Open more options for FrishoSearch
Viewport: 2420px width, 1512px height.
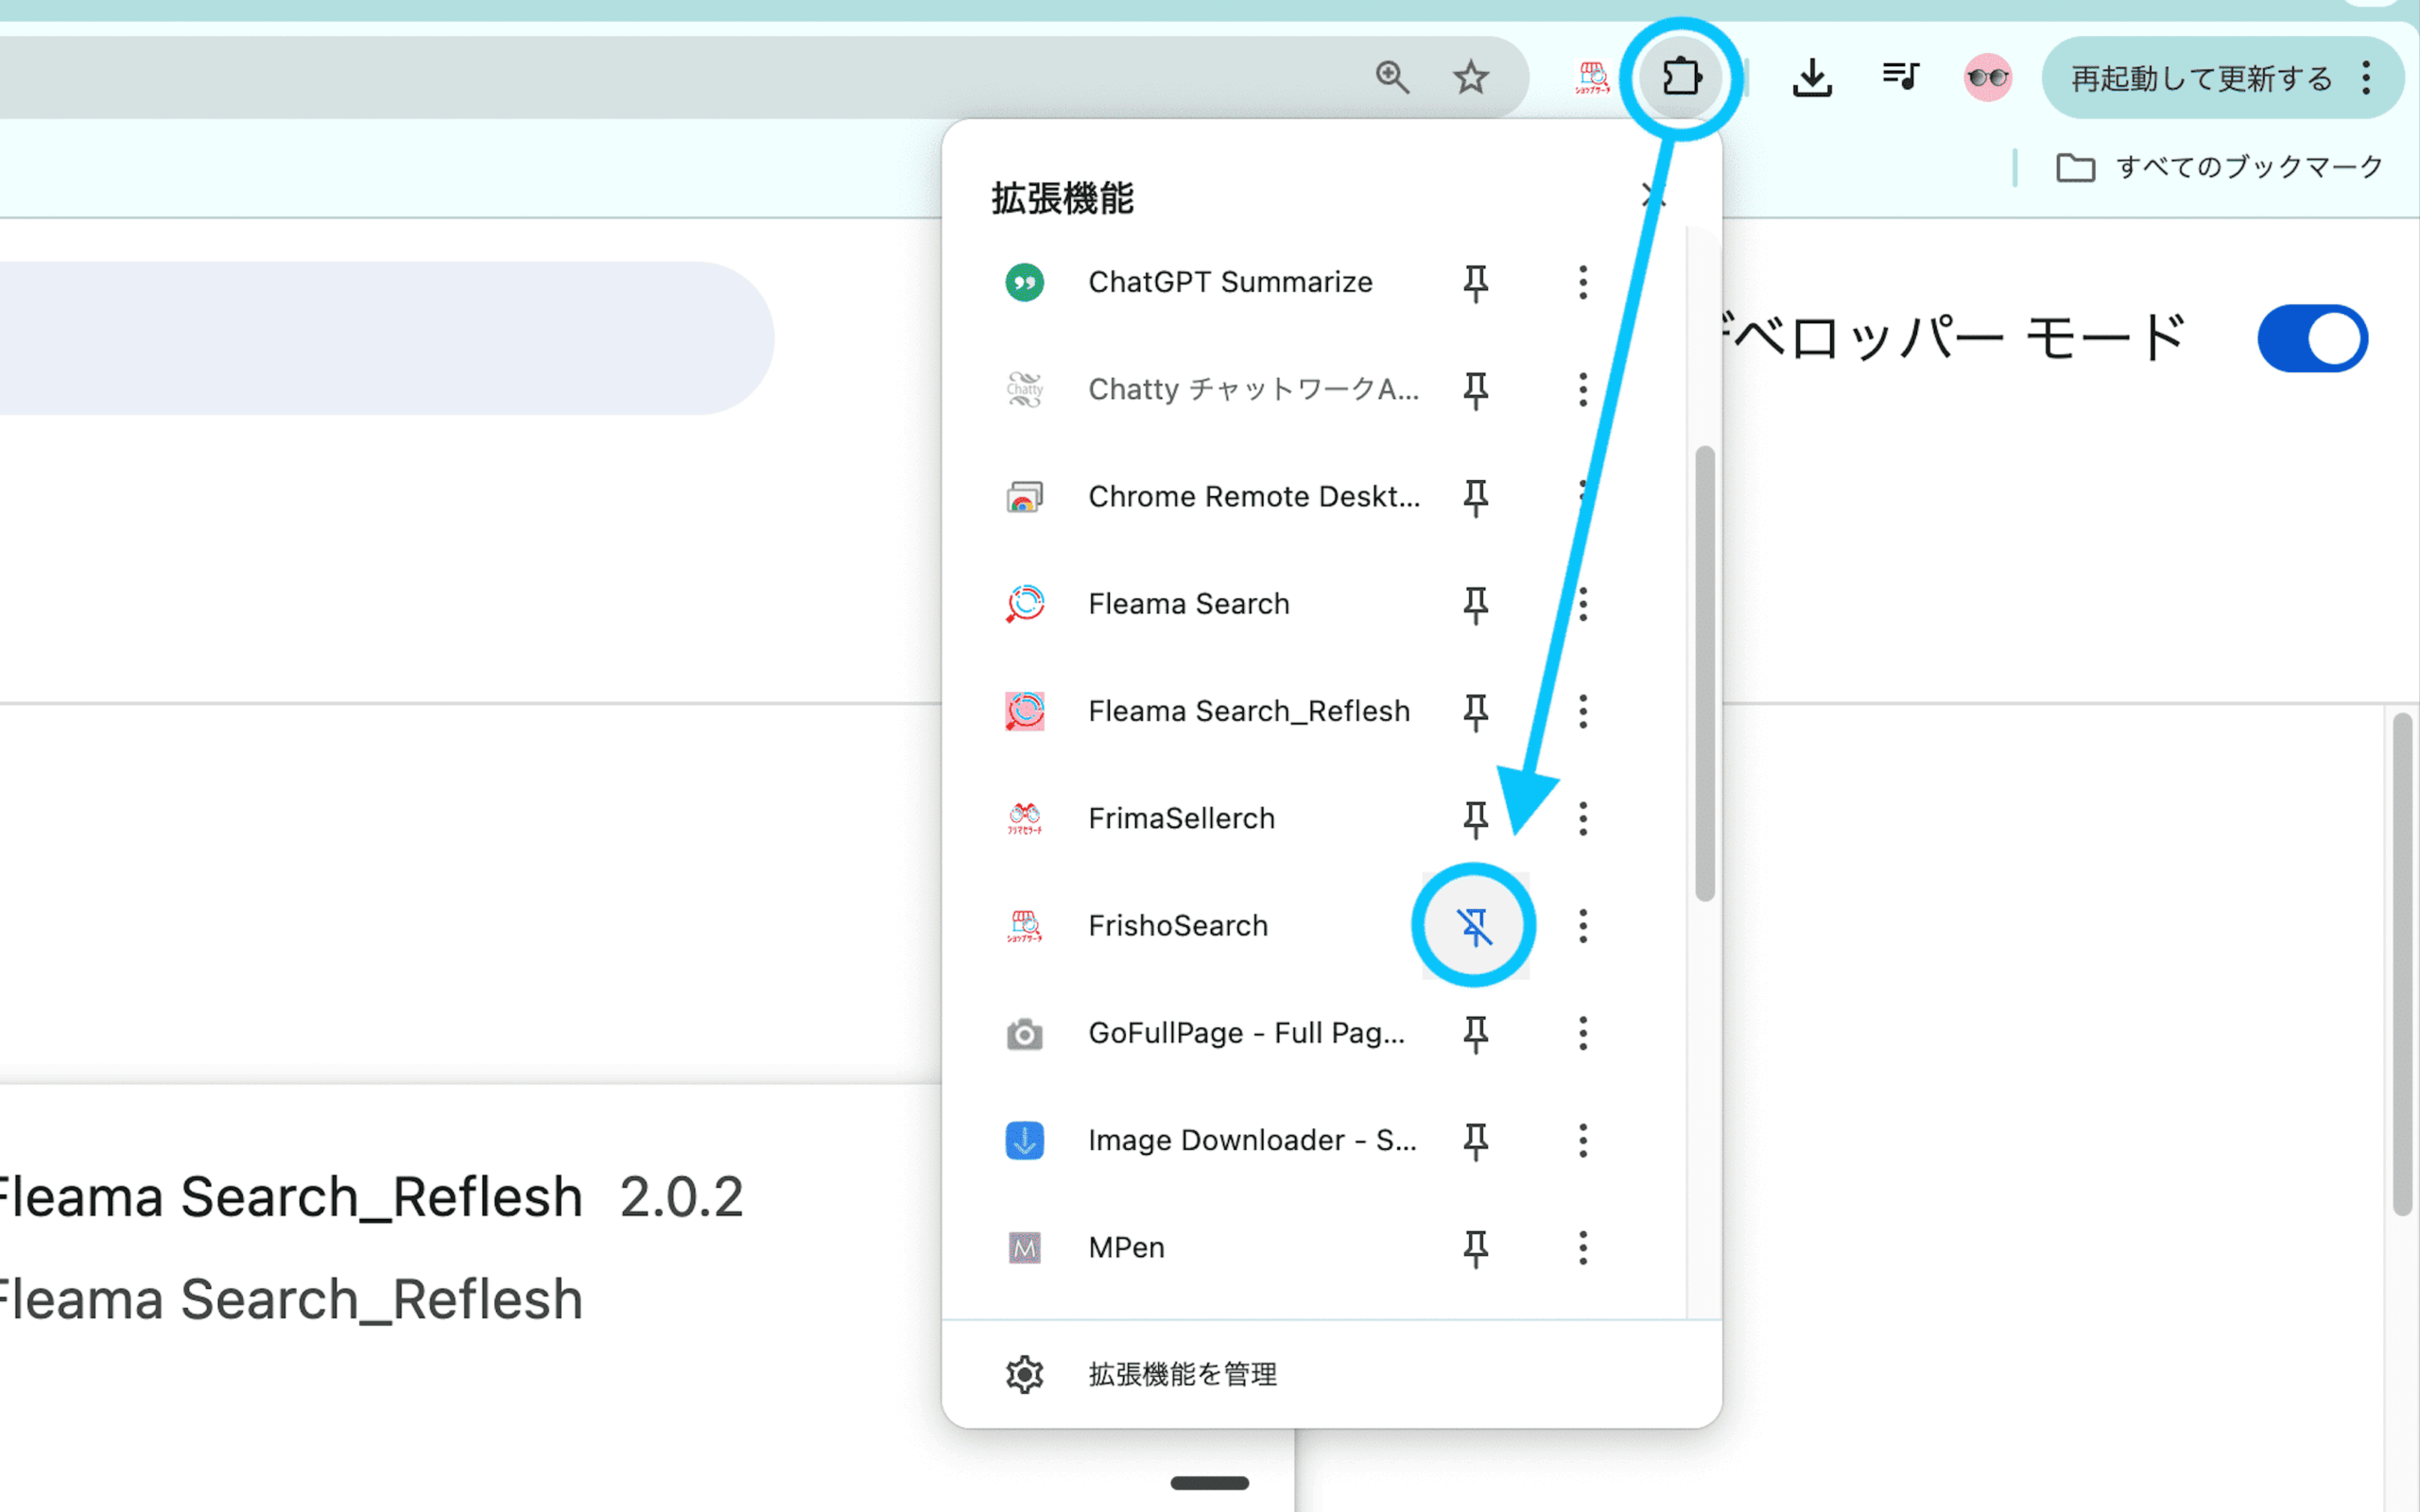(1582, 926)
